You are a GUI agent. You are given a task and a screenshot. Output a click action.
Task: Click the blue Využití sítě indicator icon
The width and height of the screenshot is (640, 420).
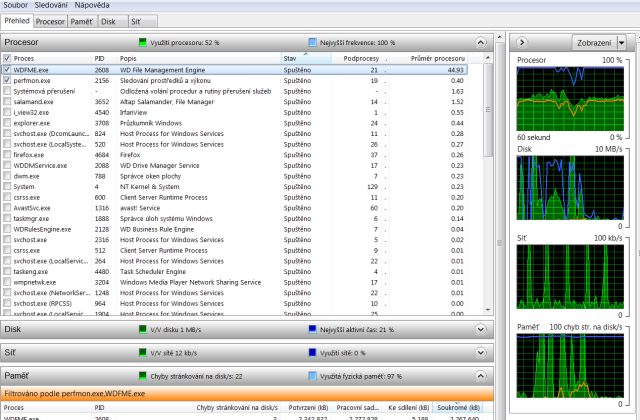click(x=313, y=352)
